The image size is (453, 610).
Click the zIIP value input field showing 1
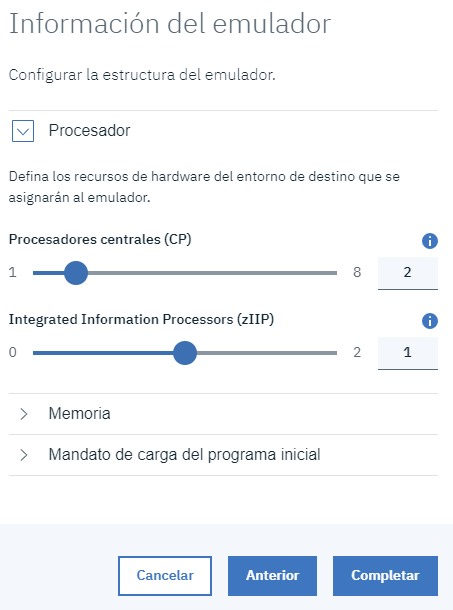[x=408, y=353]
